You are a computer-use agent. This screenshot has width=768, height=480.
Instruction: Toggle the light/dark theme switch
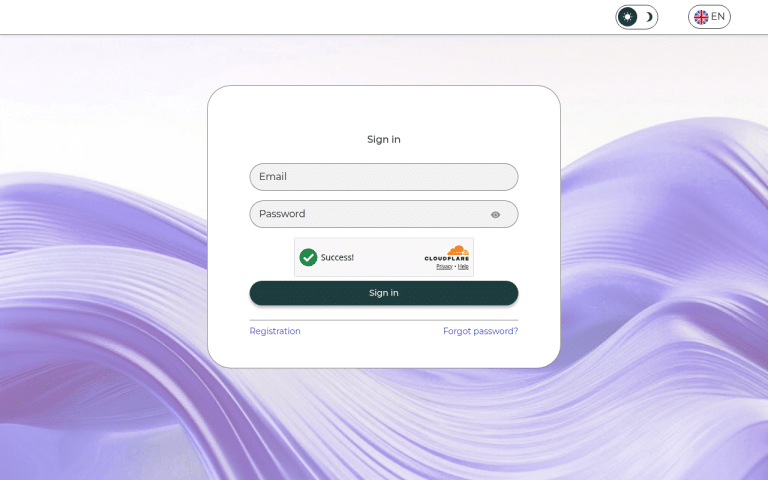click(637, 17)
